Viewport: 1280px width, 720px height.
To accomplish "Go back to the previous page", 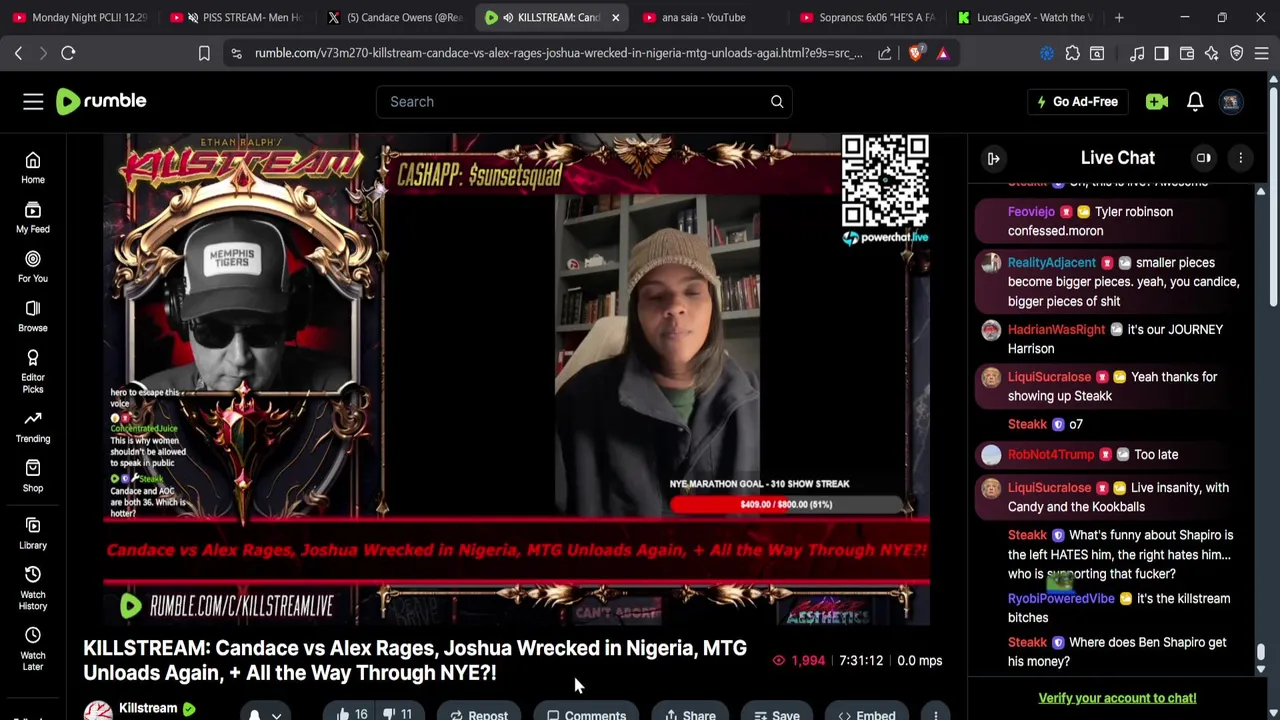I will [18, 53].
